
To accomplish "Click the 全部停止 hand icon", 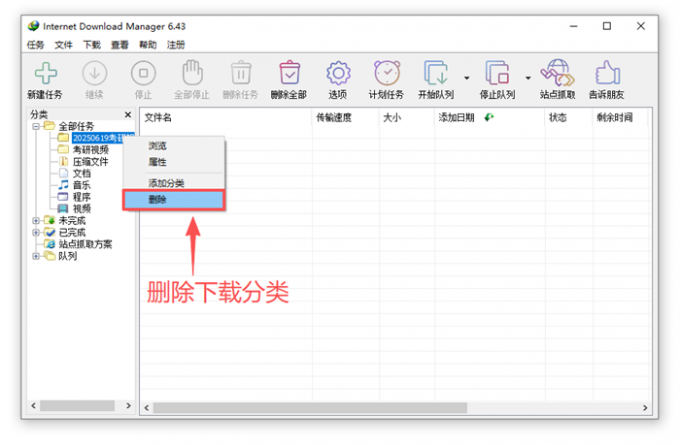I will click(x=192, y=72).
